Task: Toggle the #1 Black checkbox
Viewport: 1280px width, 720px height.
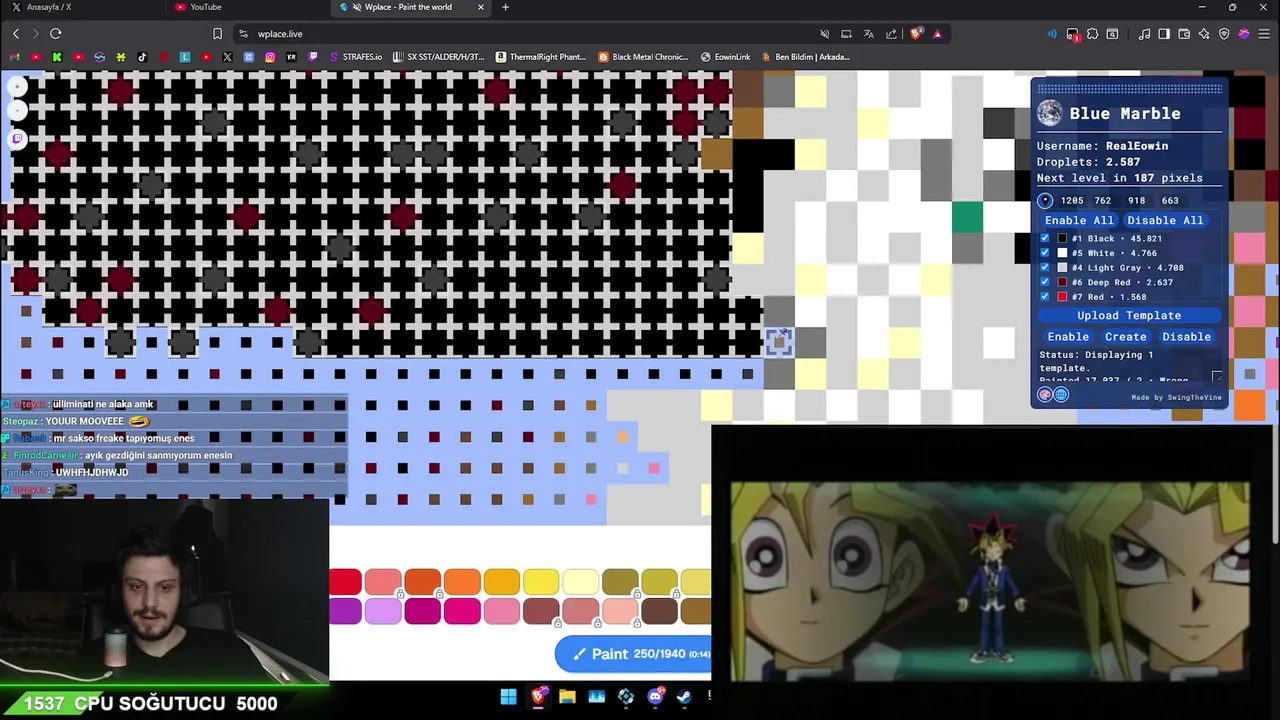Action: (x=1045, y=238)
